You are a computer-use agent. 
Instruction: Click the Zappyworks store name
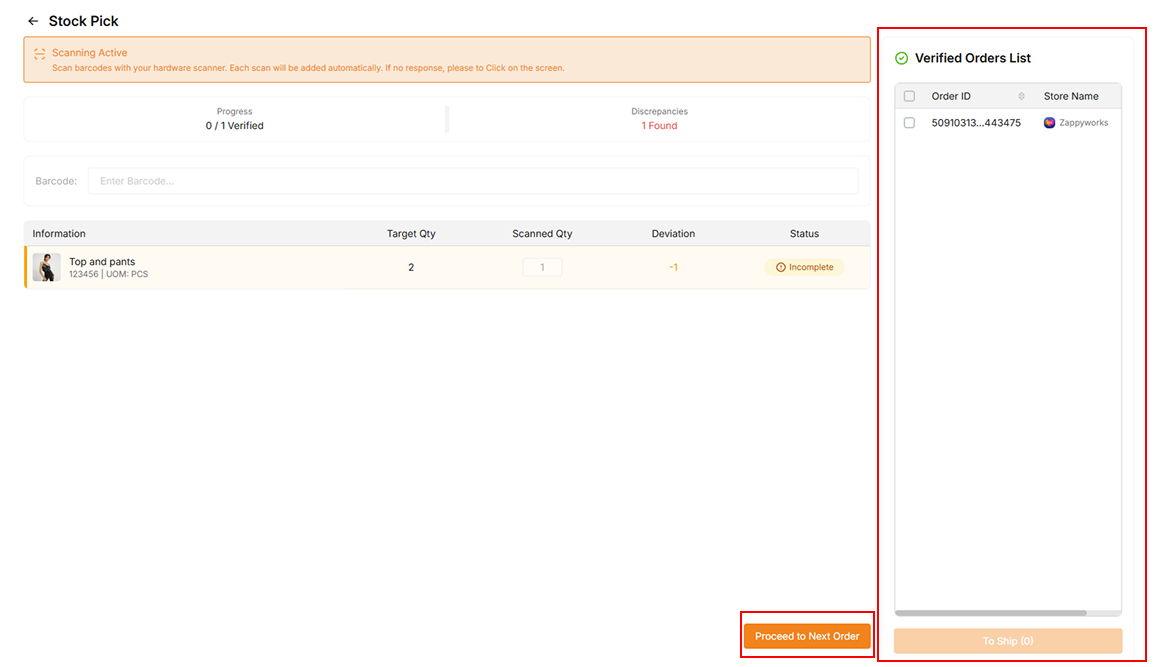click(x=1083, y=123)
